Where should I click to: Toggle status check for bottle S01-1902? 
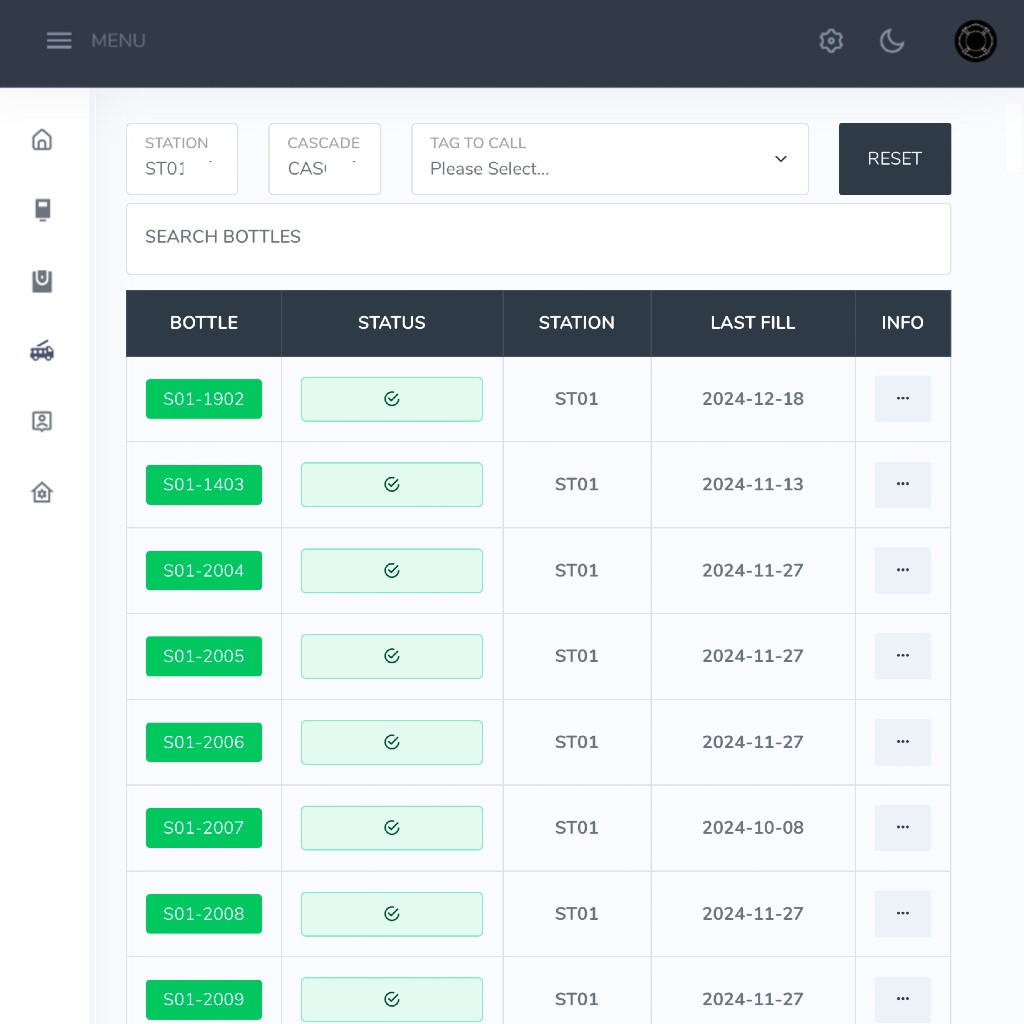(391, 399)
